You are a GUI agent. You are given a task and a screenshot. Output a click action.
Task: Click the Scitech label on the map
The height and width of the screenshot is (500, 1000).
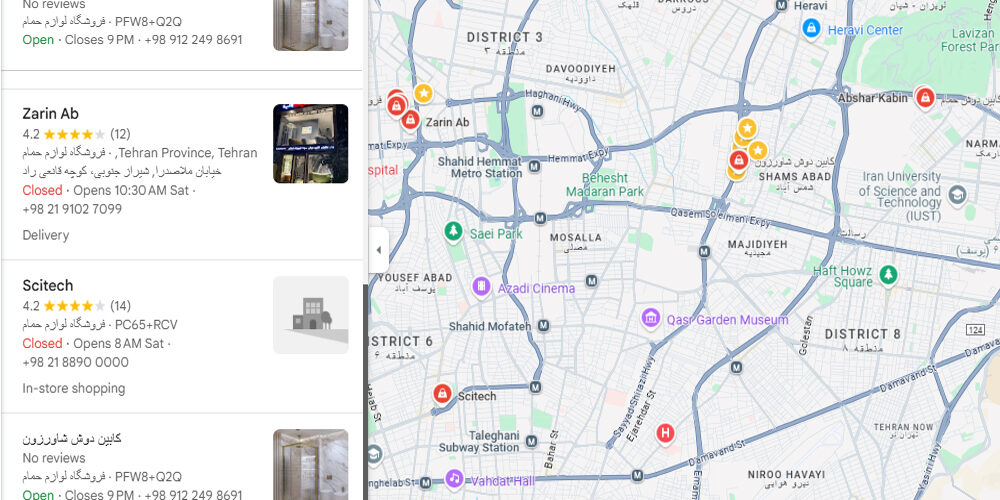[477, 396]
